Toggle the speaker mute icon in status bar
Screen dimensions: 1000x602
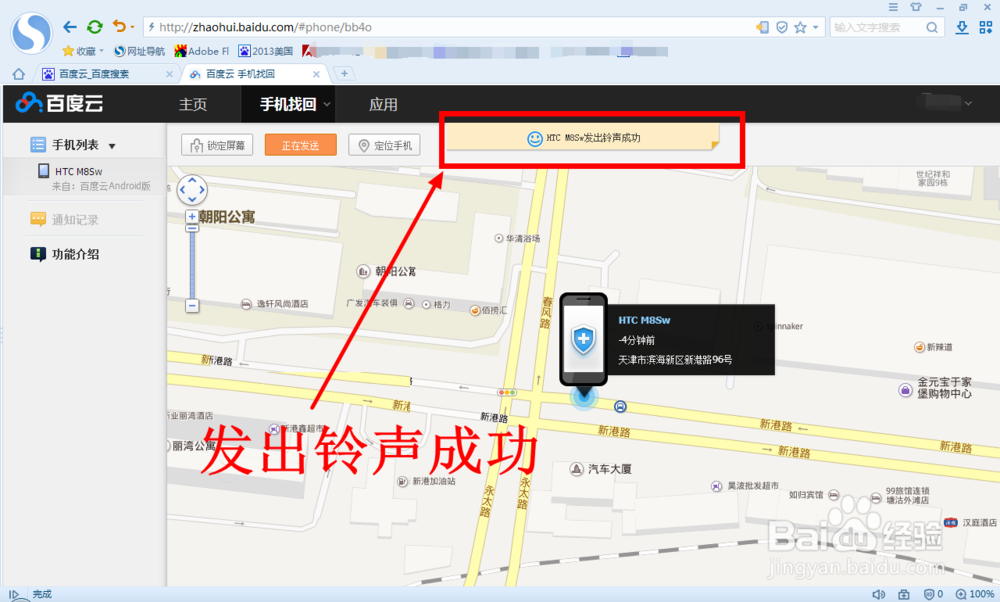(878, 594)
